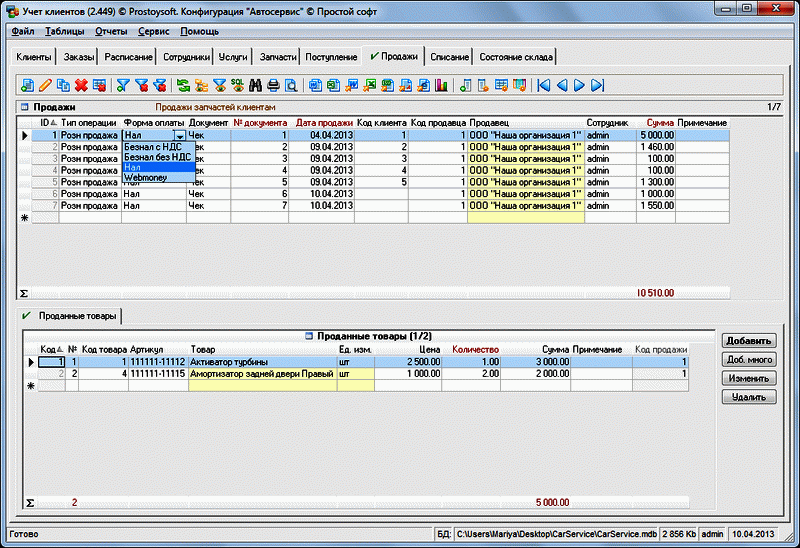Switch to the Запчасти tab
The height and width of the screenshot is (548, 800).
point(277,57)
